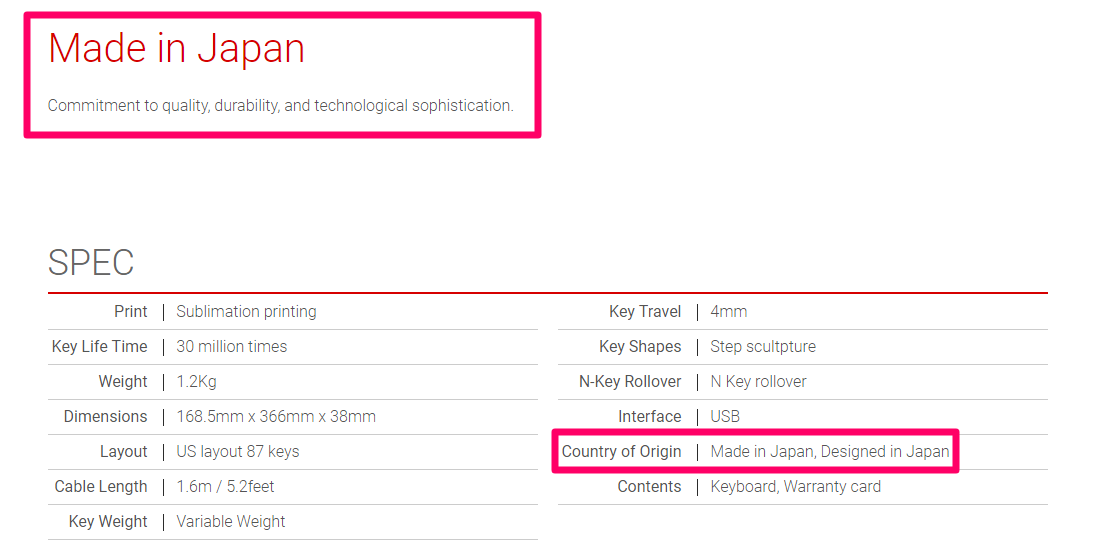Select "Made in Japan, Designed in Japan" value
1116x560 pixels.
[829, 452]
